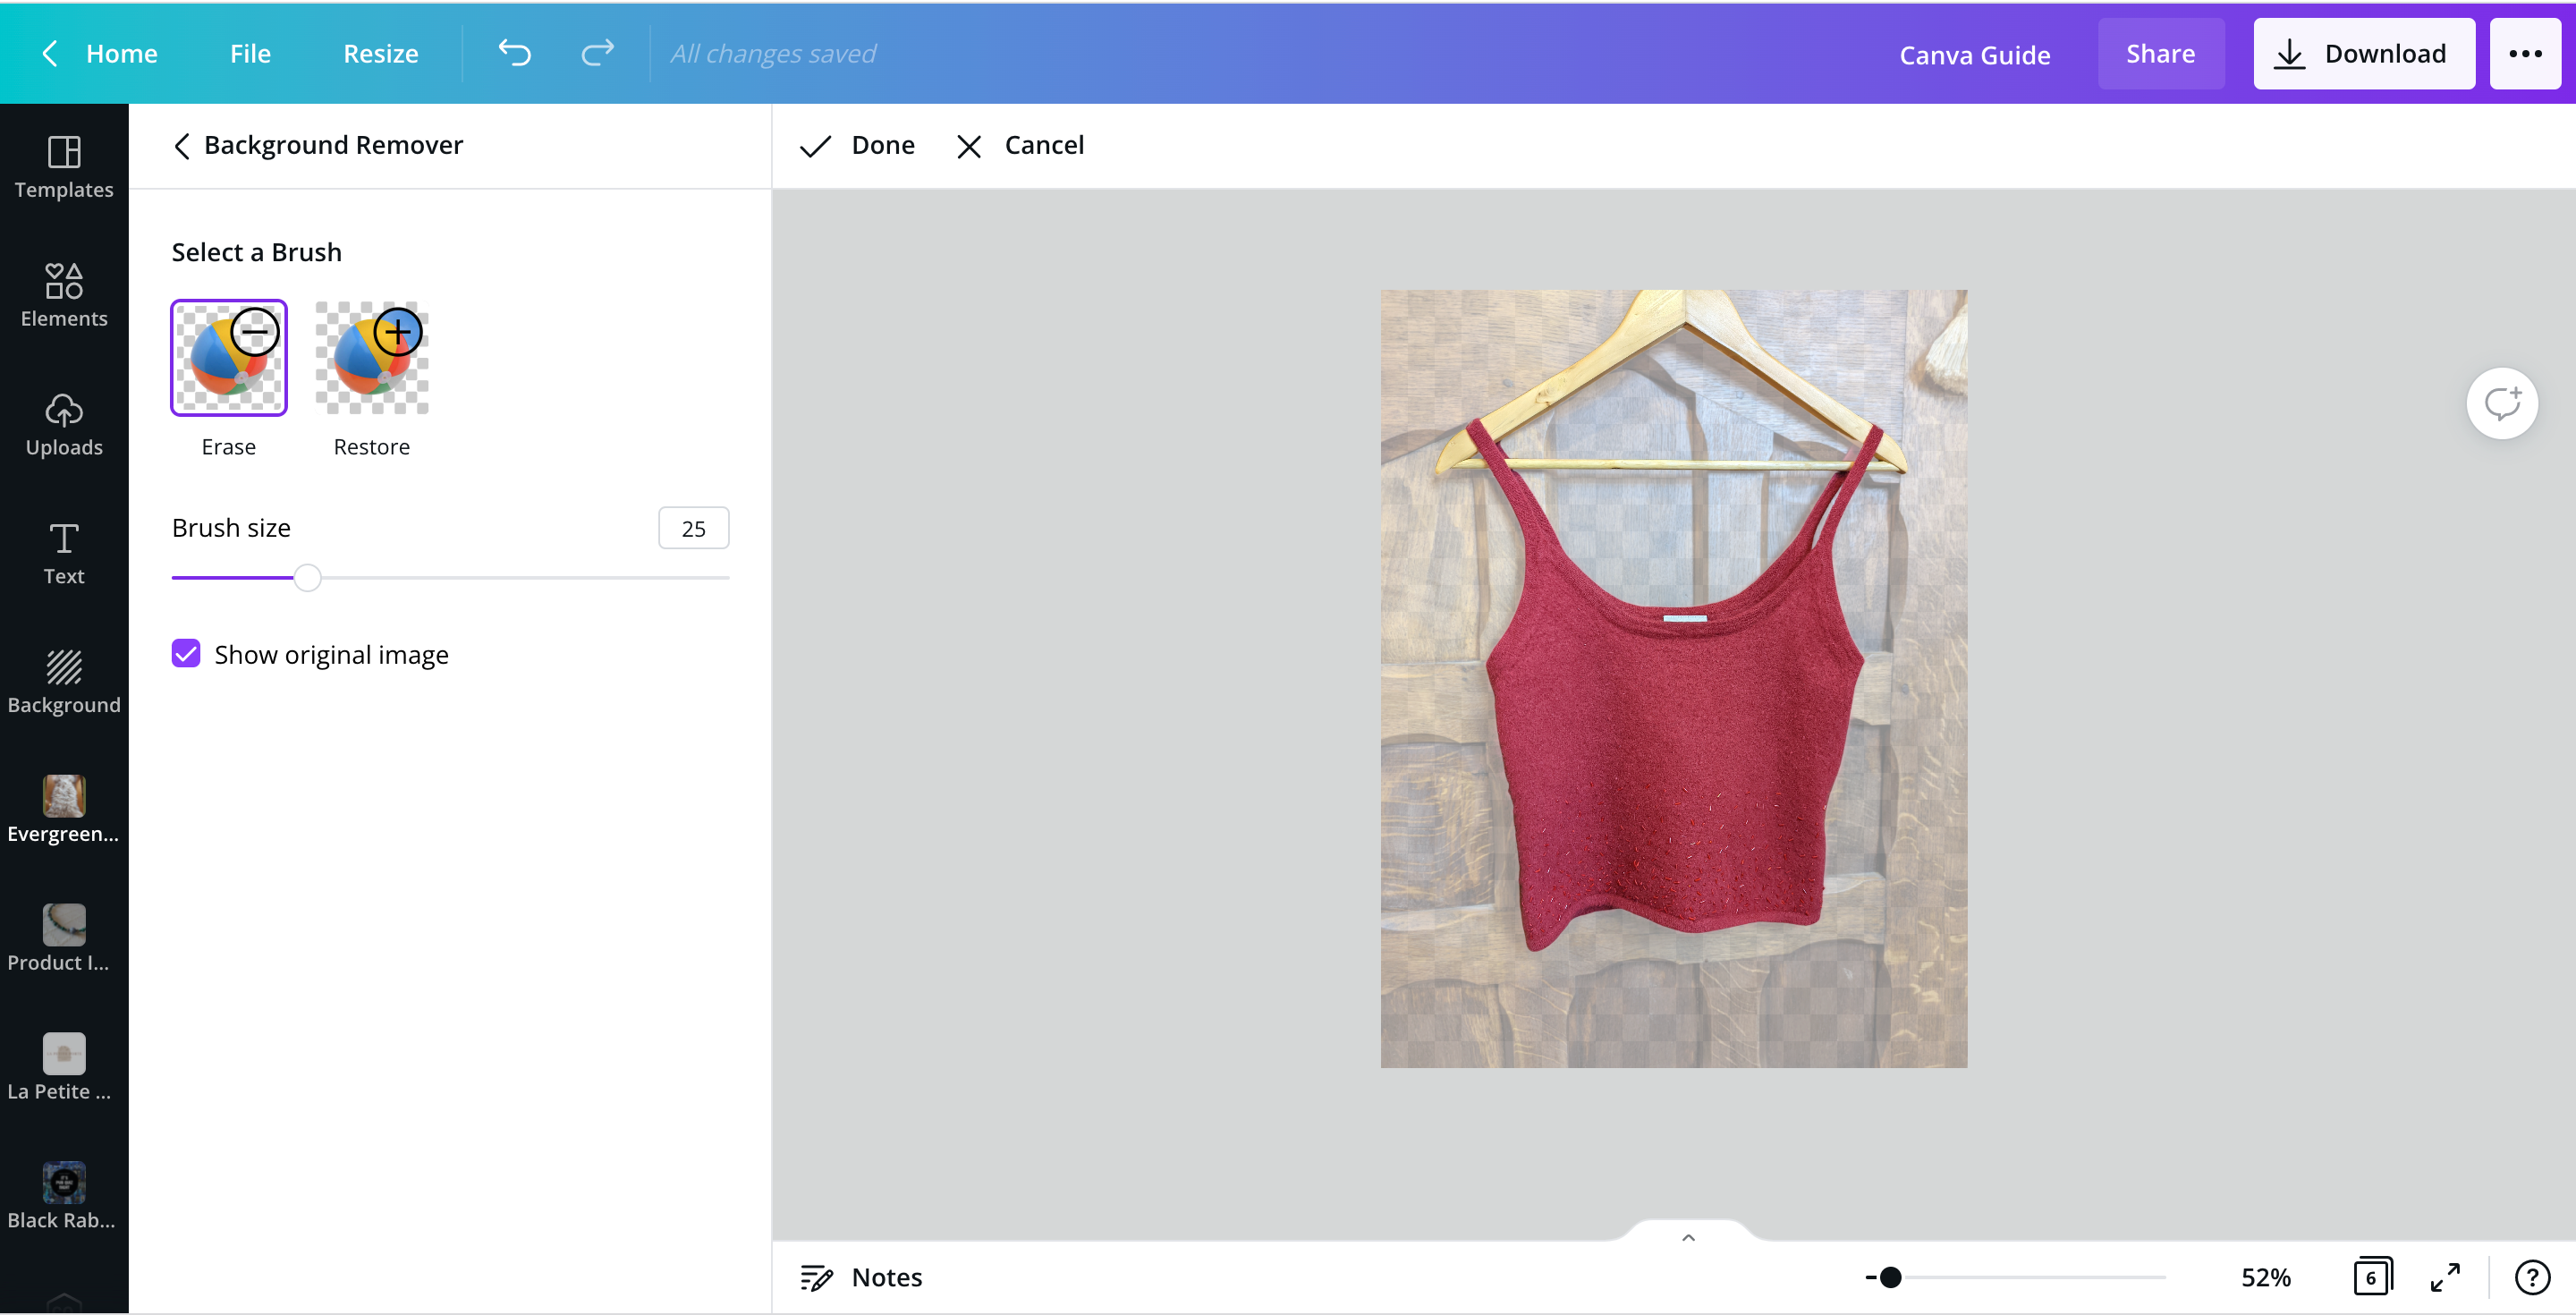This screenshot has width=2576, height=1315.
Task: Select the Erase brush
Action: click(229, 358)
